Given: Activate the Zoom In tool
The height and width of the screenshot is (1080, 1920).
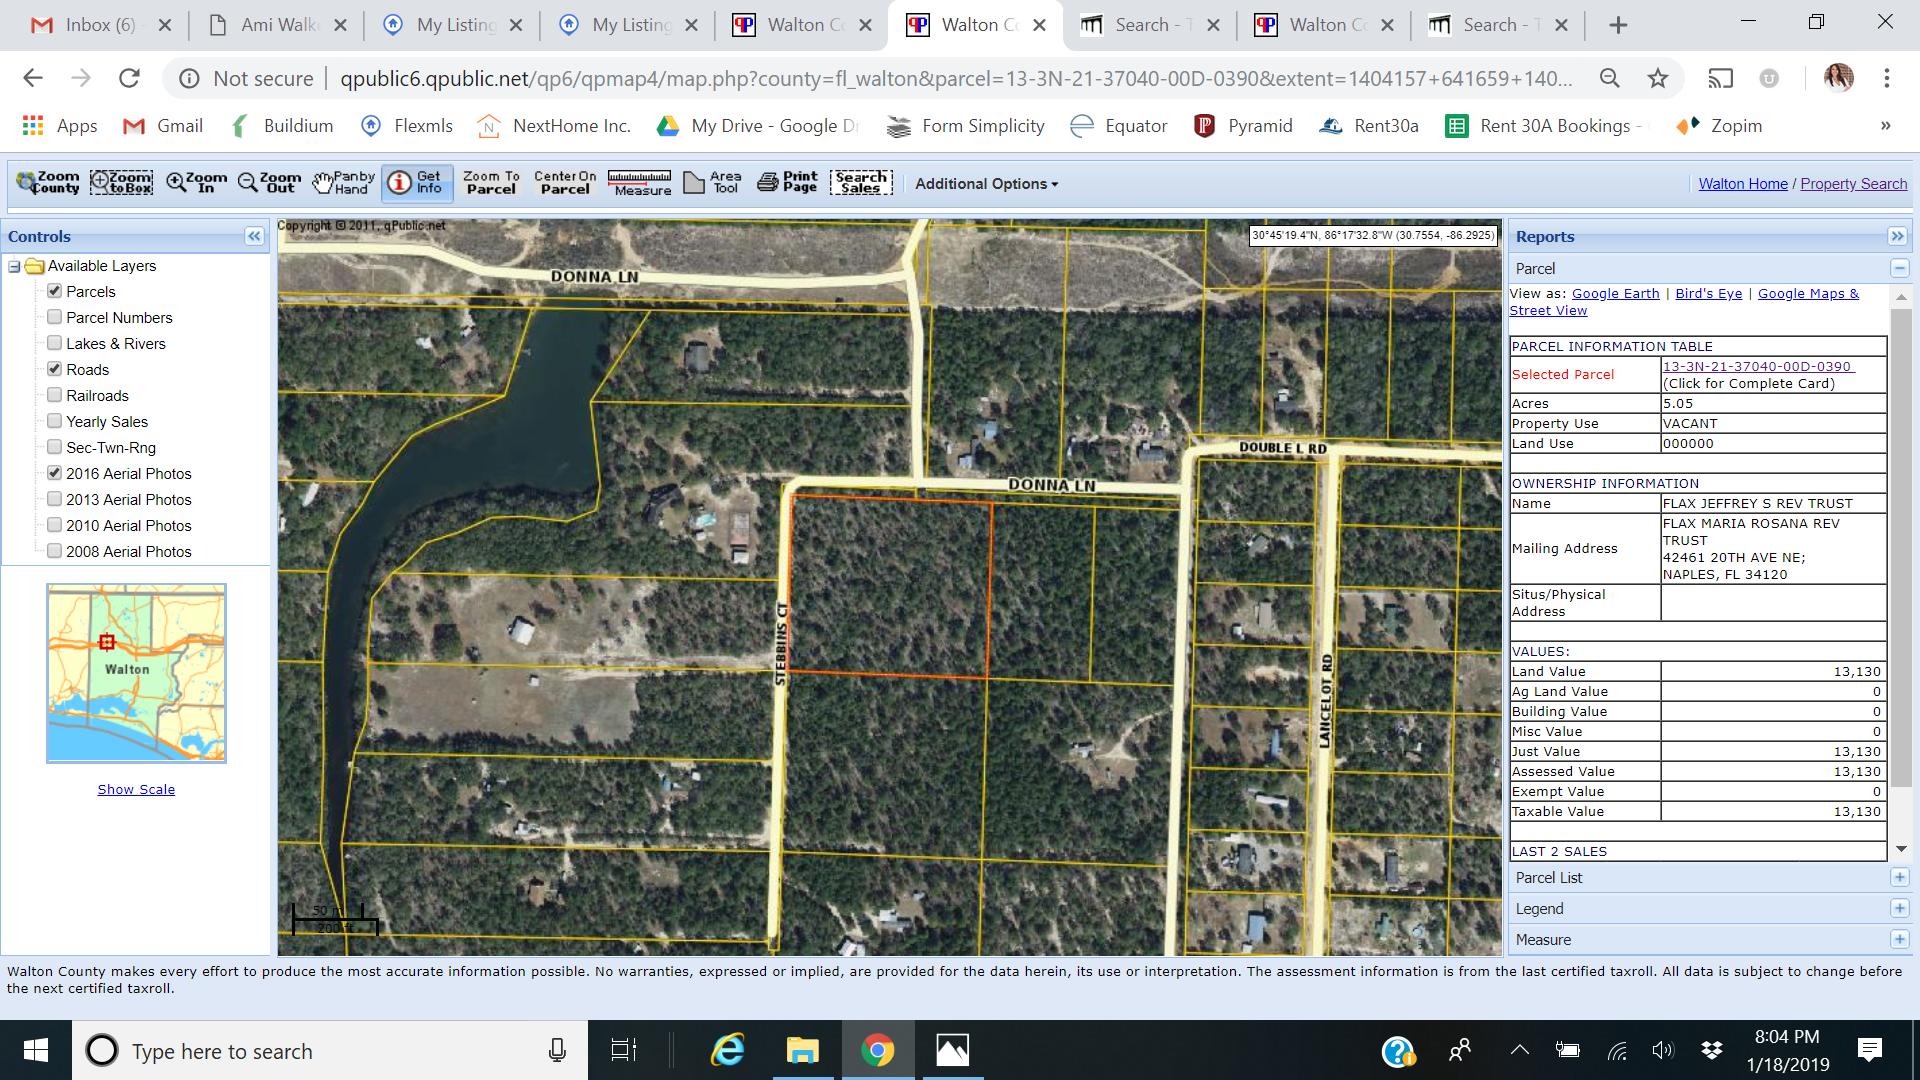Looking at the screenshot, I should 196,183.
